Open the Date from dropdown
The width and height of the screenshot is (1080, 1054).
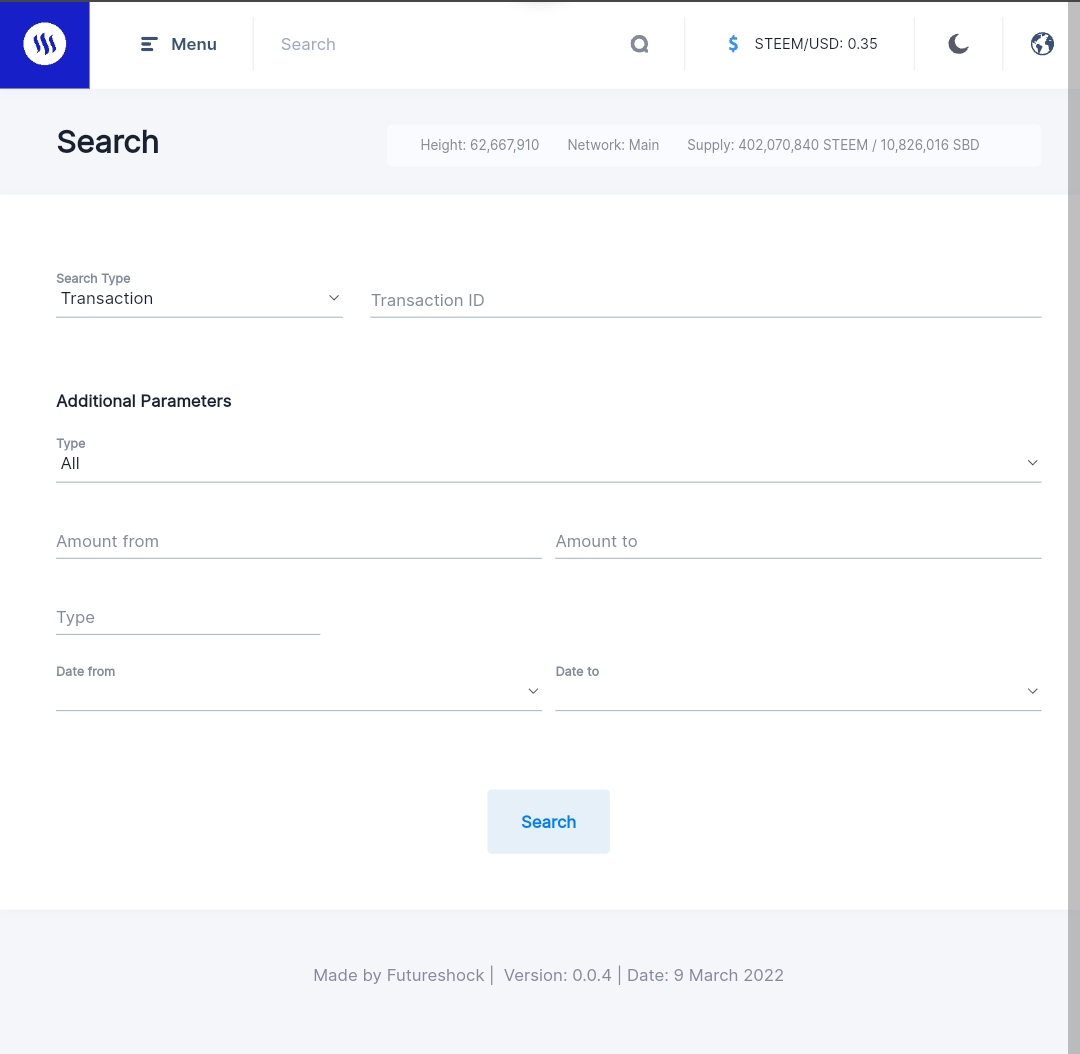coord(298,691)
